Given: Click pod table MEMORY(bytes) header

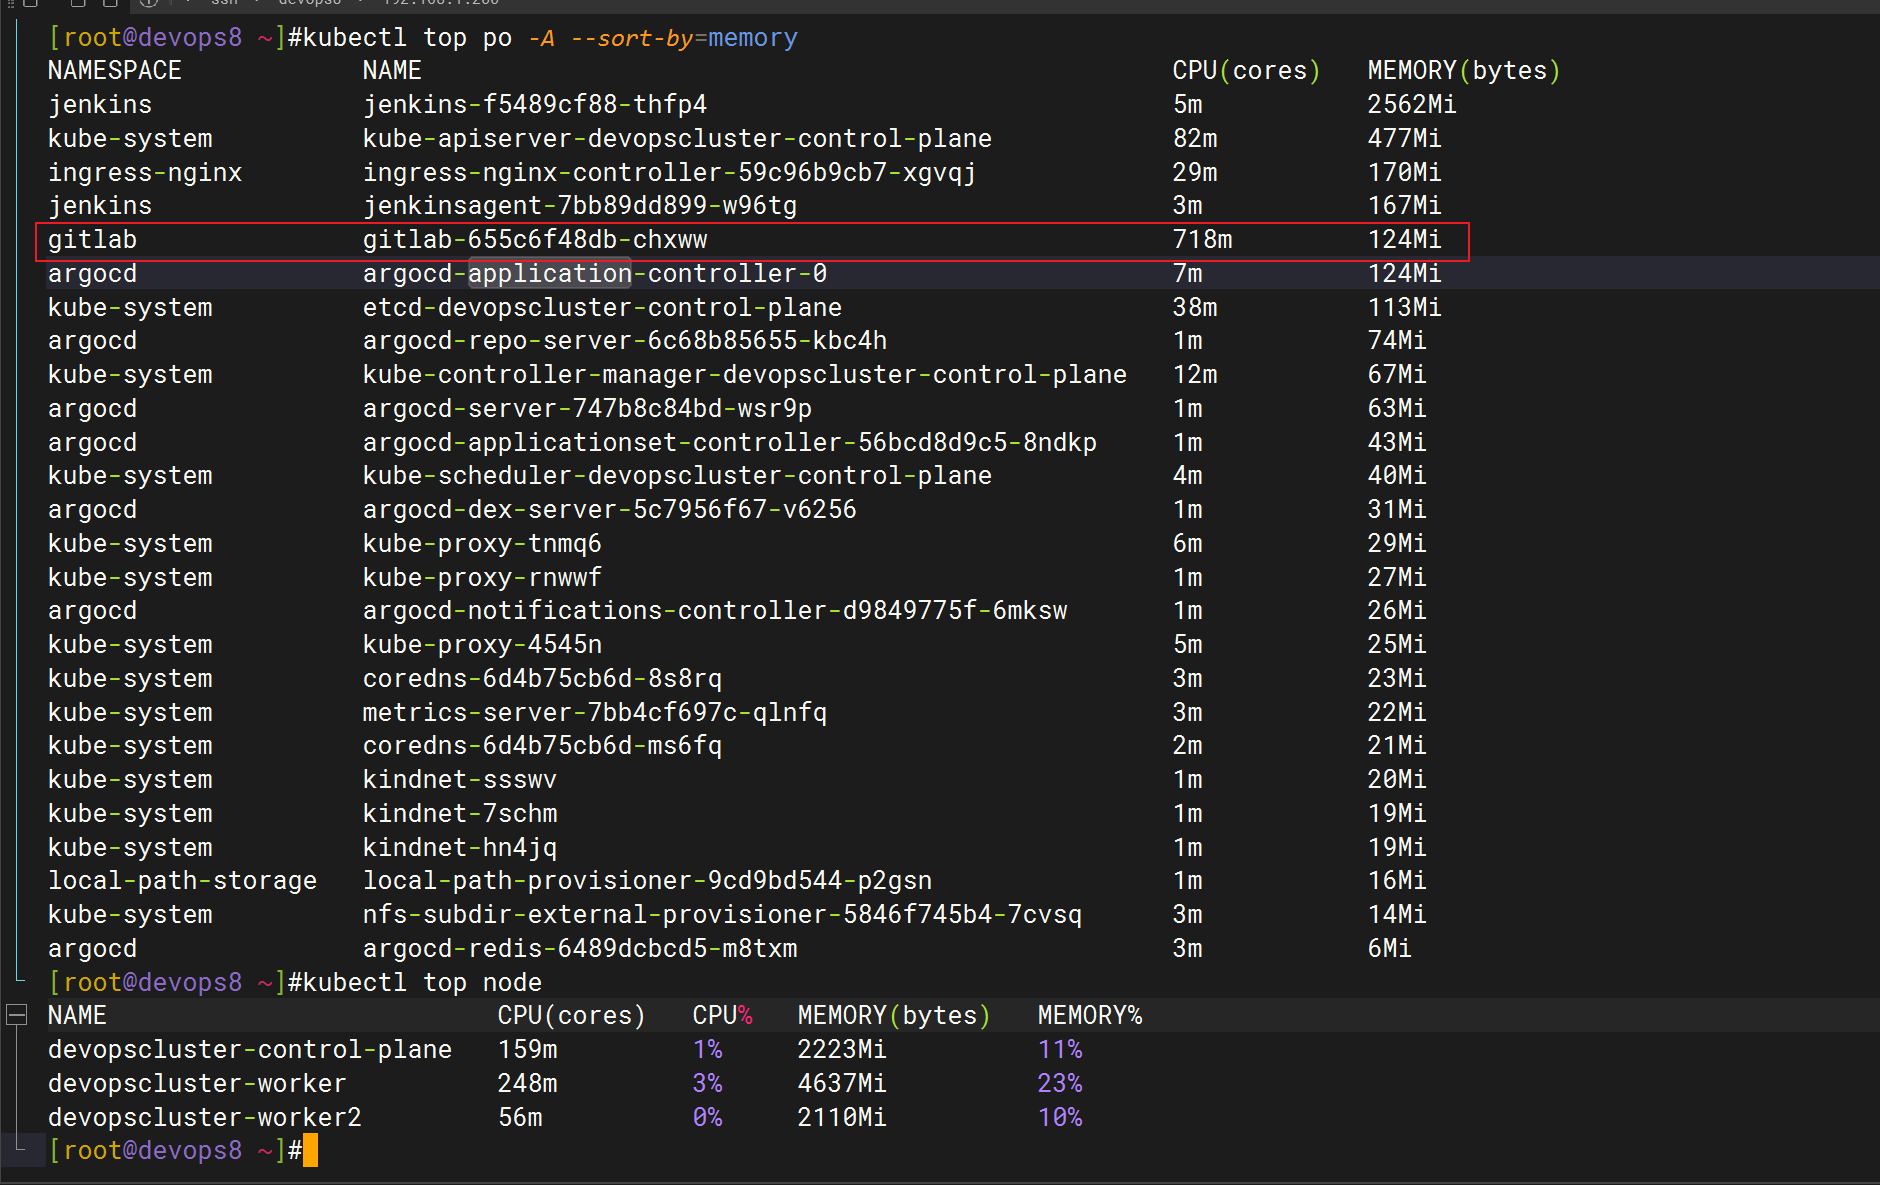Looking at the screenshot, I should (x=1464, y=71).
